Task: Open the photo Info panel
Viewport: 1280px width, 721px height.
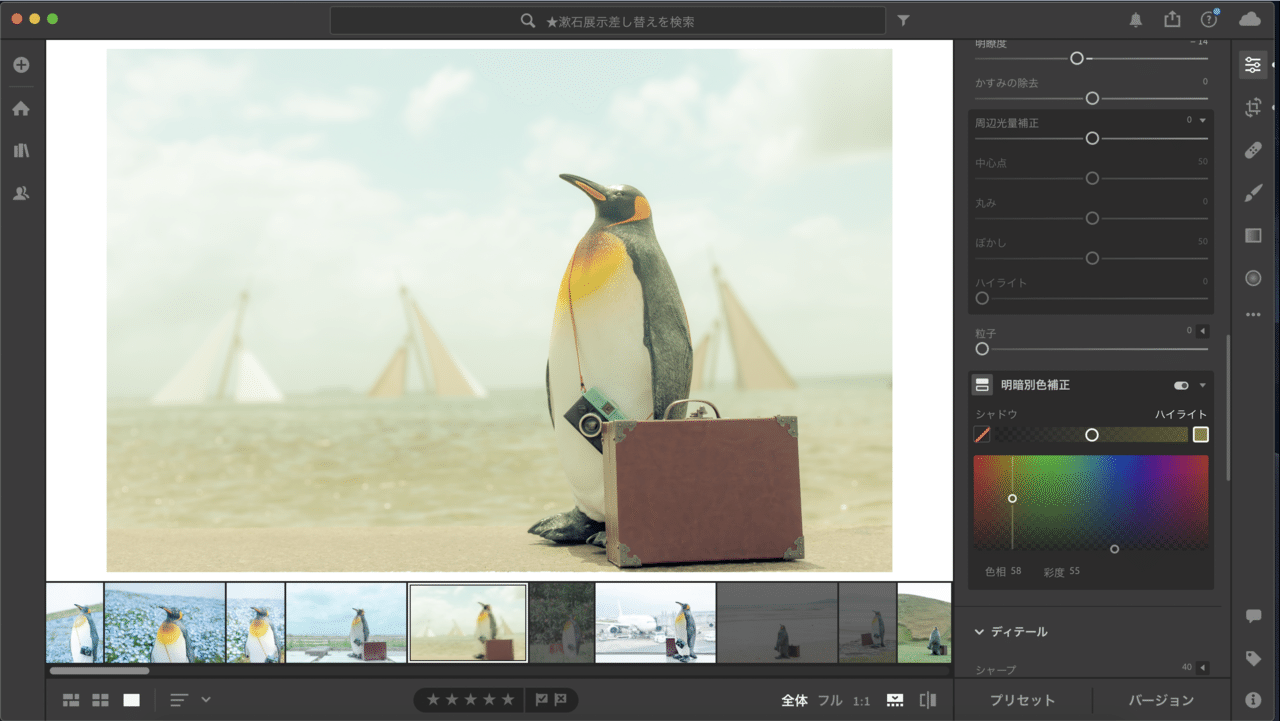Action: click(1253, 700)
